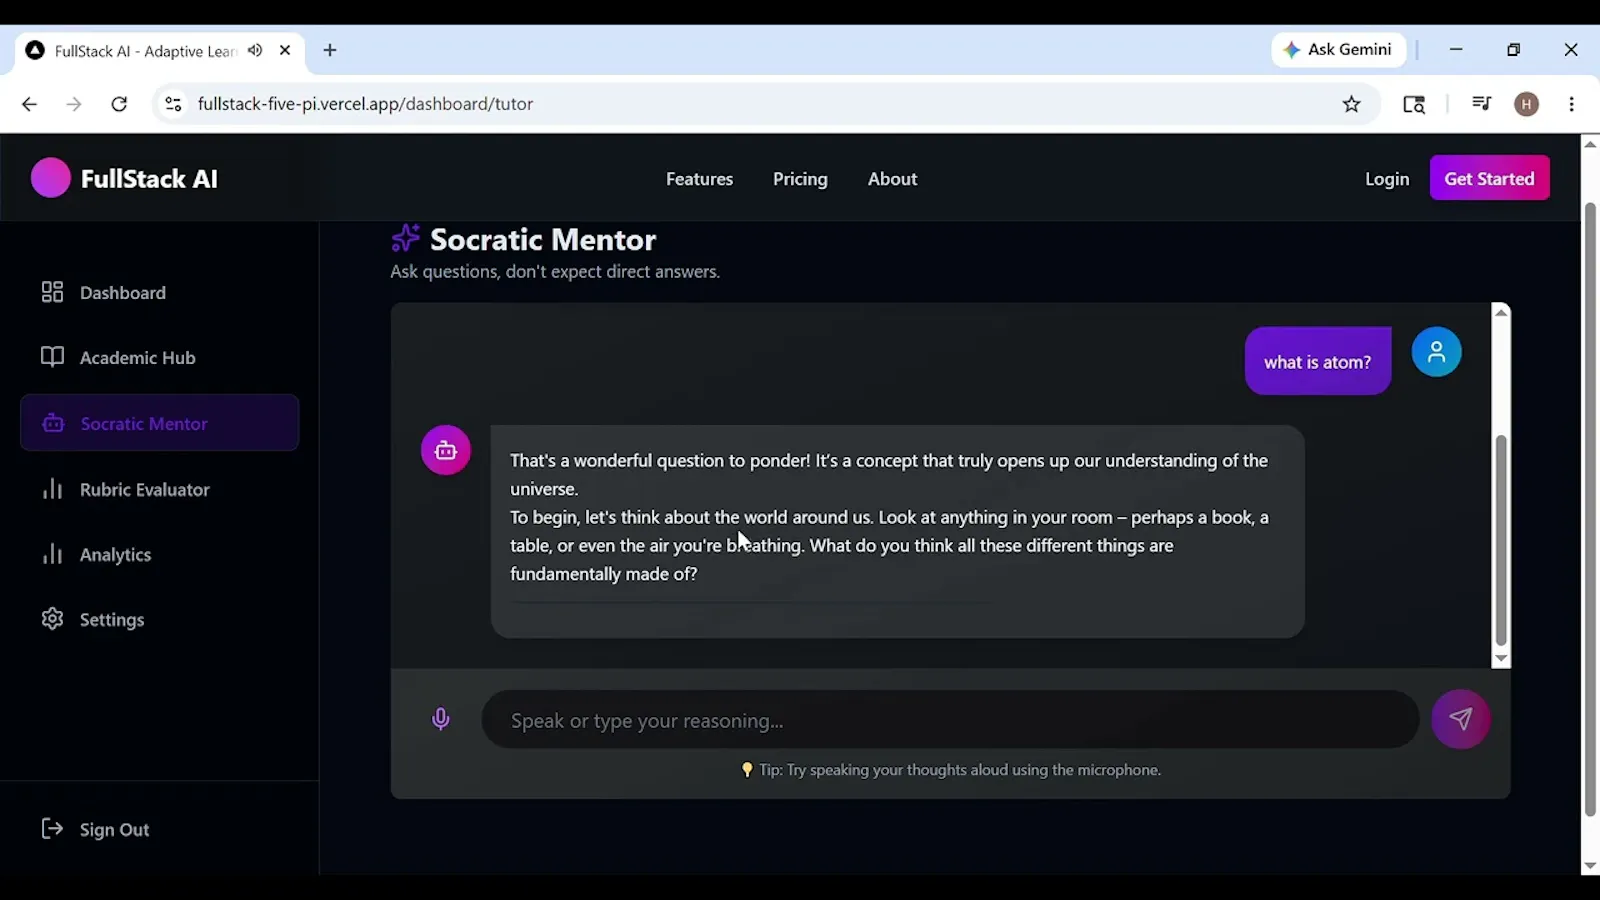Click the 'what is atom?' message bubble
The height and width of the screenshot is (900, 1600).
pos(1318,361)
